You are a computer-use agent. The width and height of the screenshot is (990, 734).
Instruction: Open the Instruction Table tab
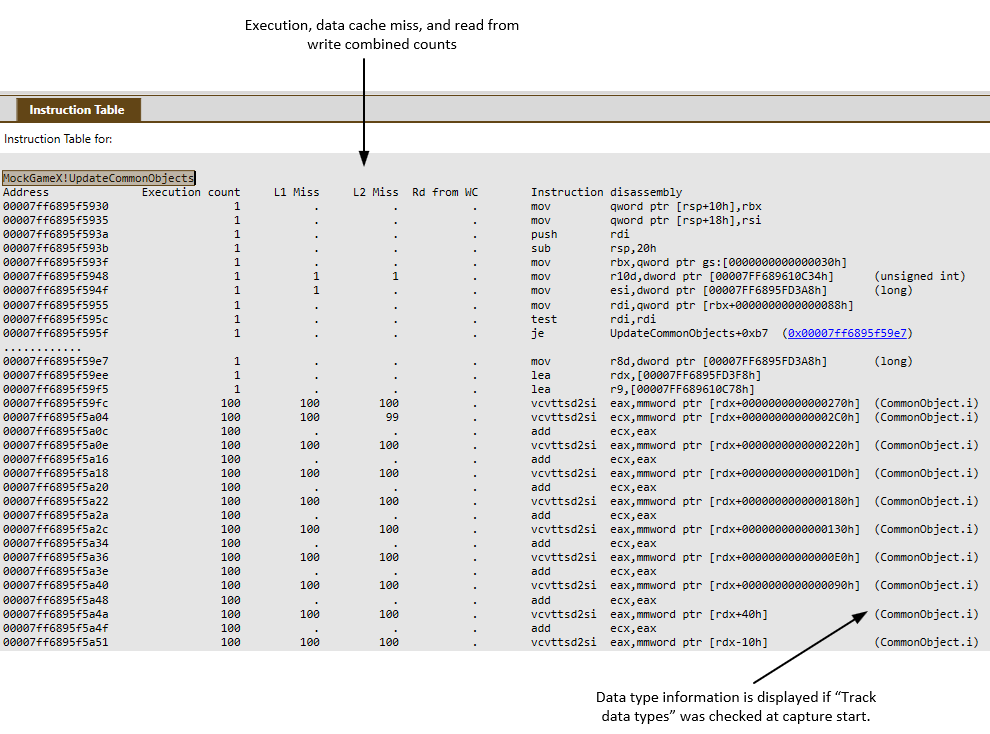(x=77, y=110)
